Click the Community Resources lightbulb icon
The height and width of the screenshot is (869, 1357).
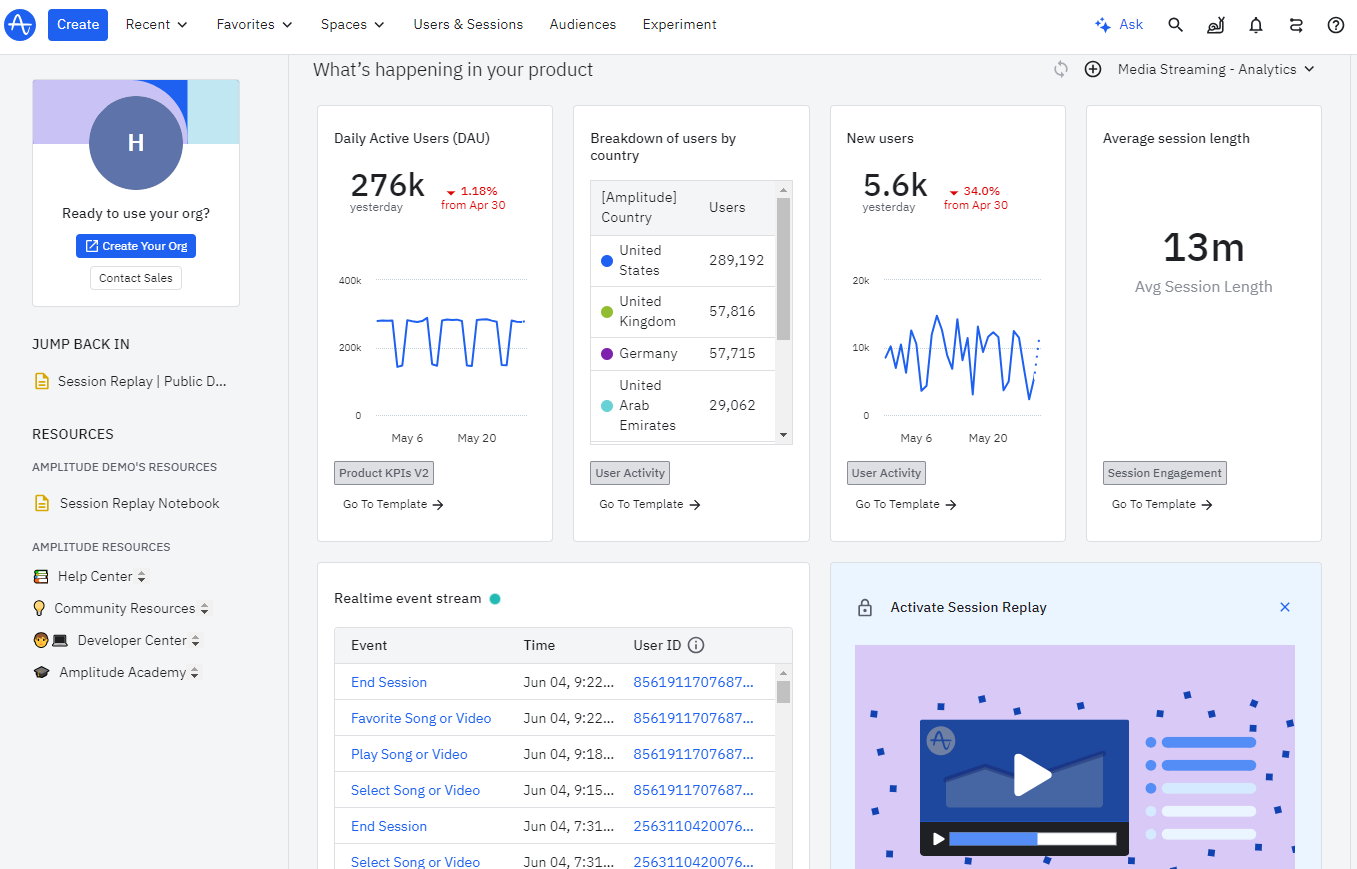[x=40, y=608]
